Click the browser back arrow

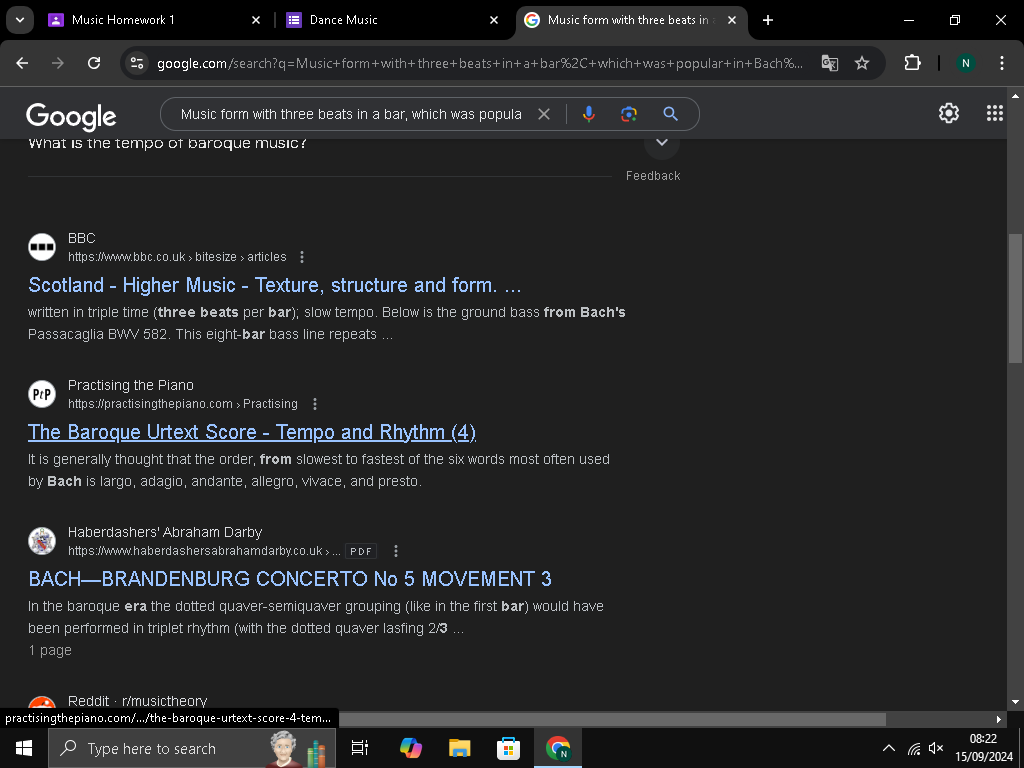tap(22, 63)
